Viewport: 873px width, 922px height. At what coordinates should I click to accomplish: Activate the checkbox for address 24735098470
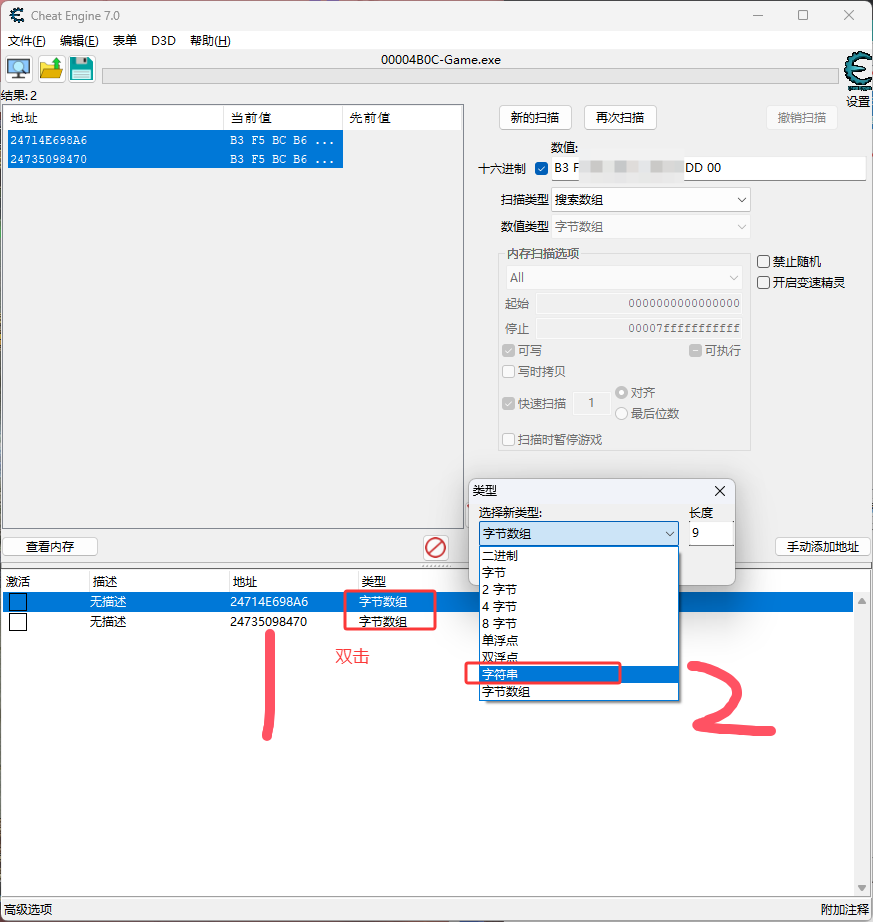point(18,622)
